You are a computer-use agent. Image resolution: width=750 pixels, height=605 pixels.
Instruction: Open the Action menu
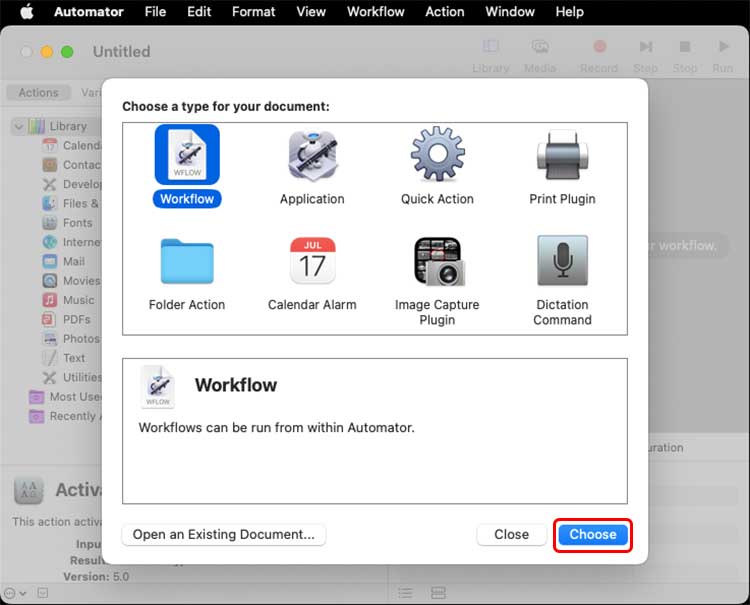(445, 11)
